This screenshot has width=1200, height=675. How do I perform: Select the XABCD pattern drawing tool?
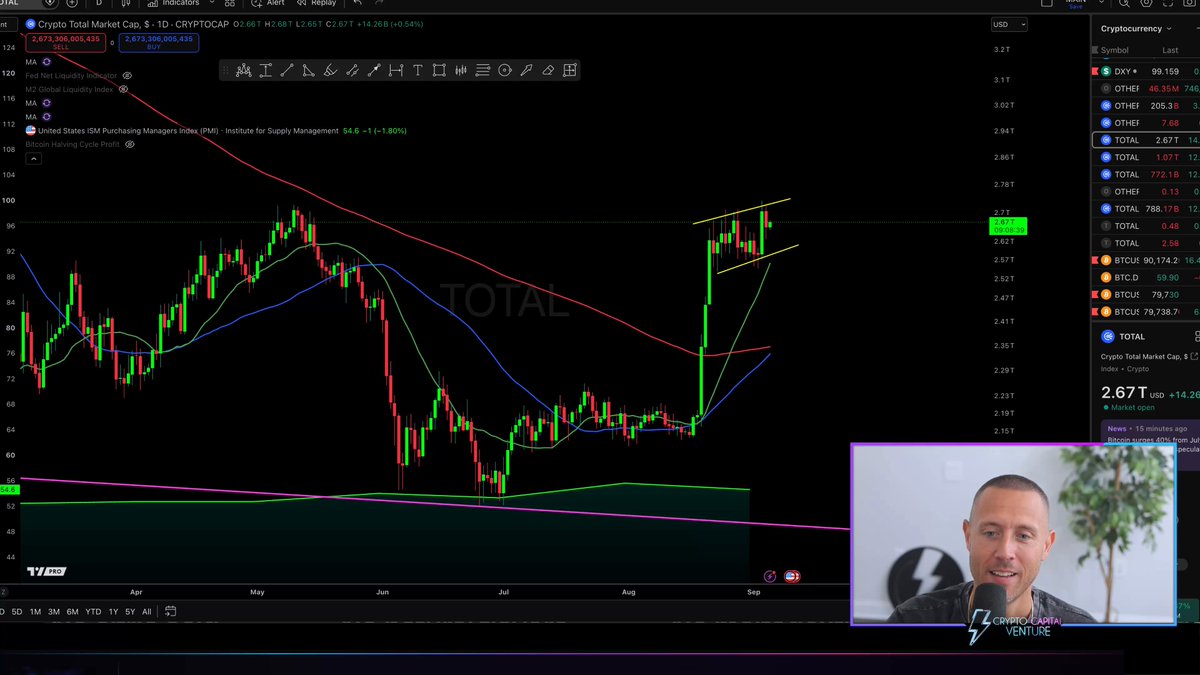tap(243, 70)
